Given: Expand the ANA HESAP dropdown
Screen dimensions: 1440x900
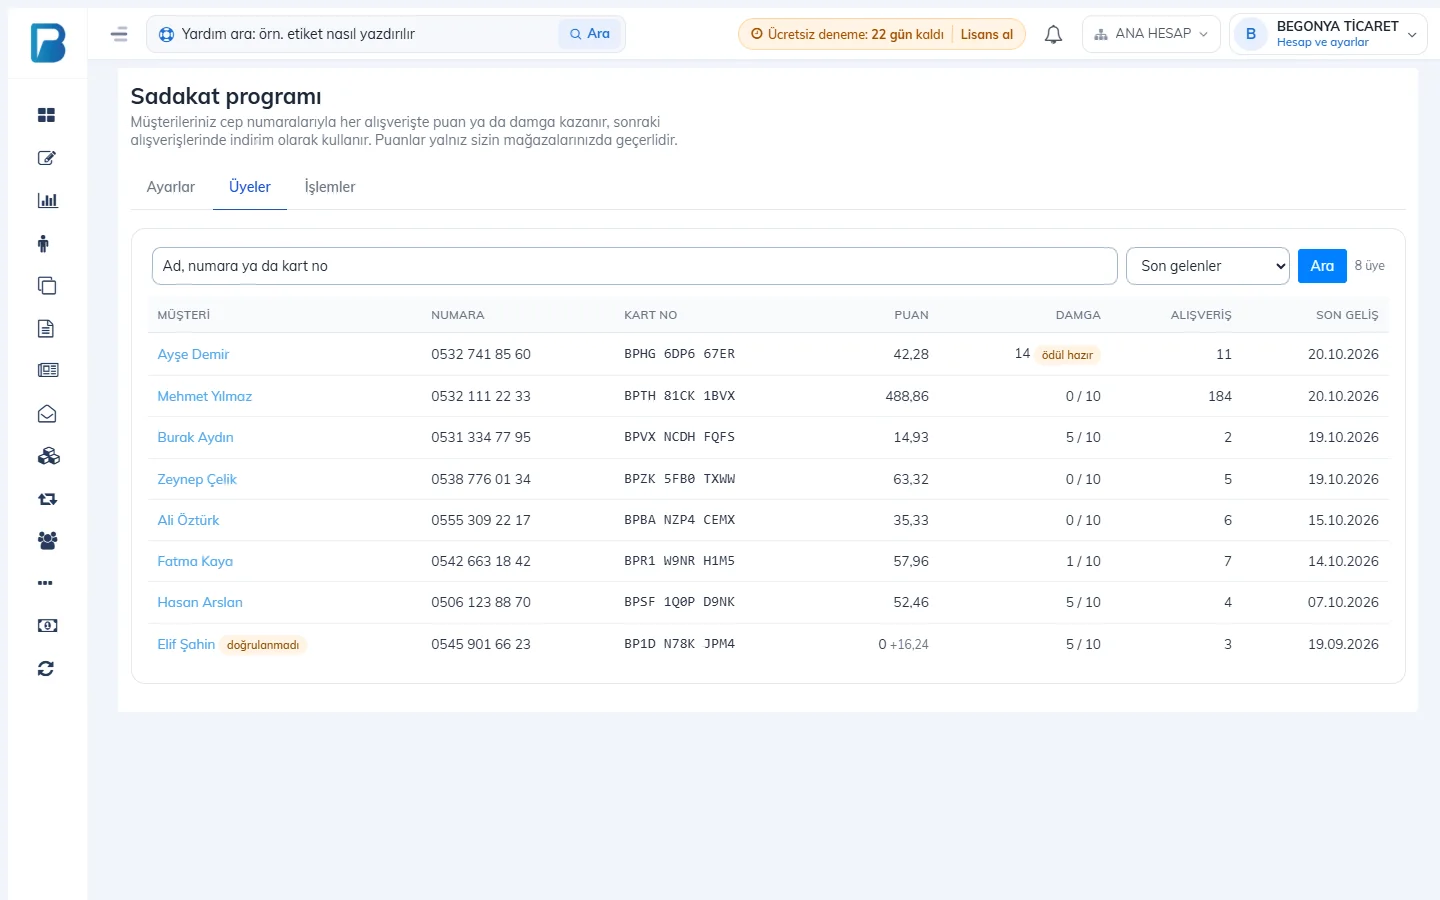Looking at the screenshot, I should point(1151,34).
